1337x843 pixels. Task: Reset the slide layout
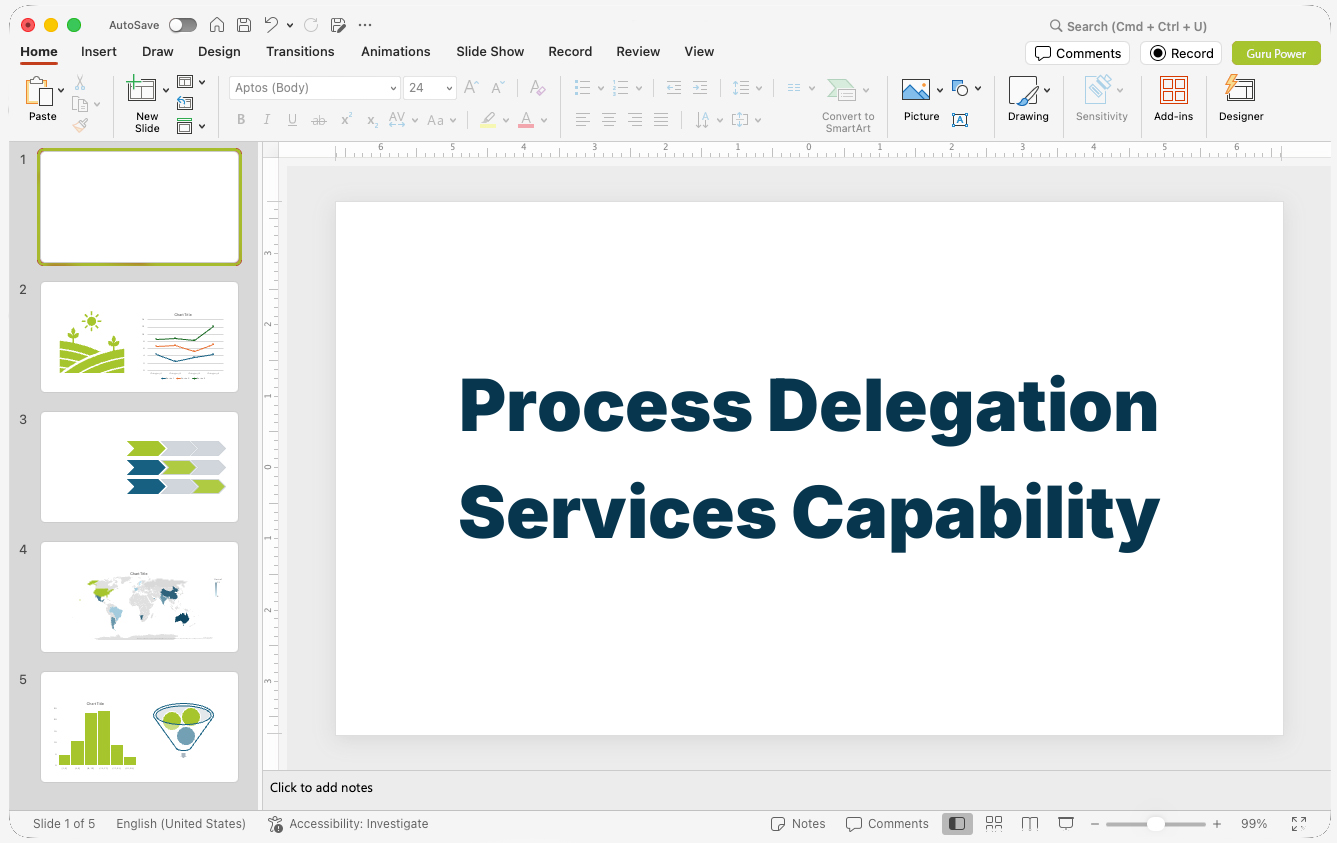[185, 103]
